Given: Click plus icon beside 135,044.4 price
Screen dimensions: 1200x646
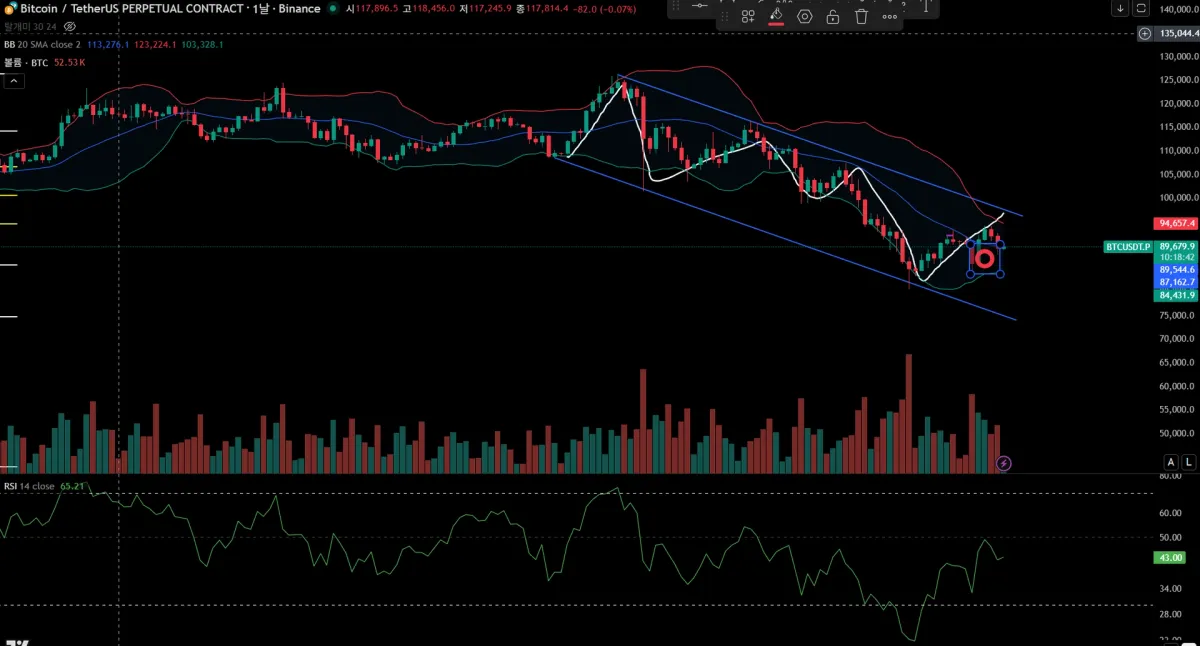Looking at the screenshot, I should click(x=1145, y=33).
